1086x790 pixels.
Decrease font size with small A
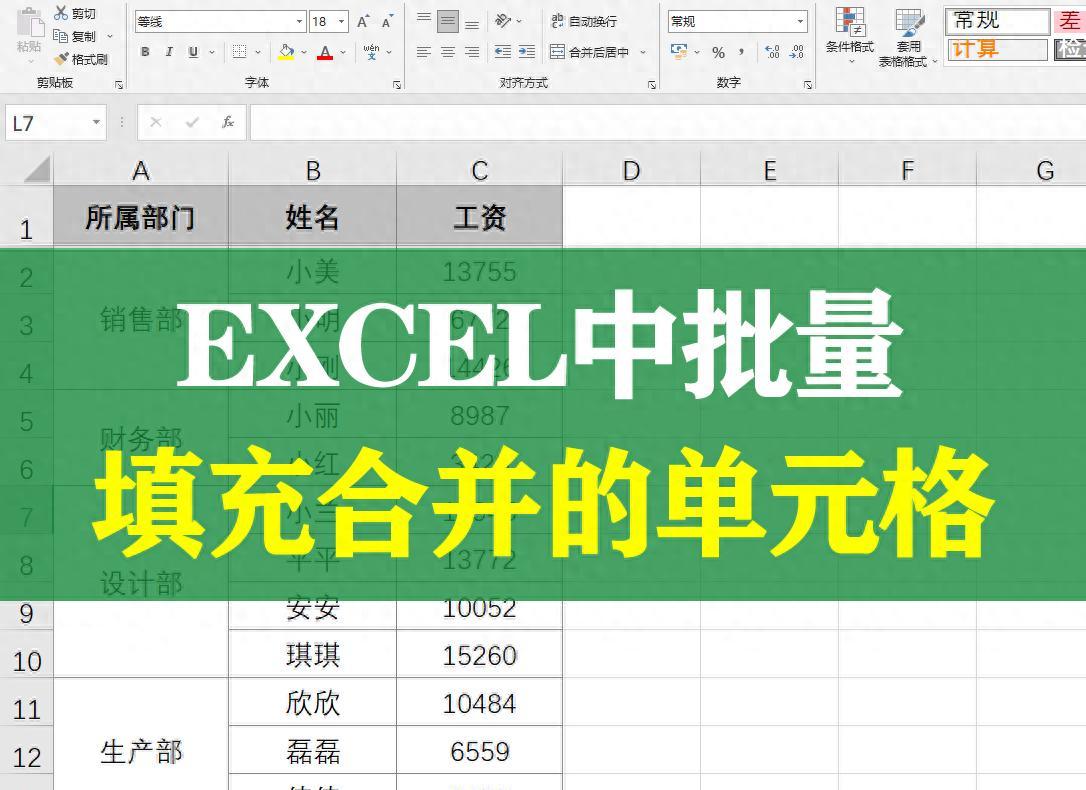[387, 21]
